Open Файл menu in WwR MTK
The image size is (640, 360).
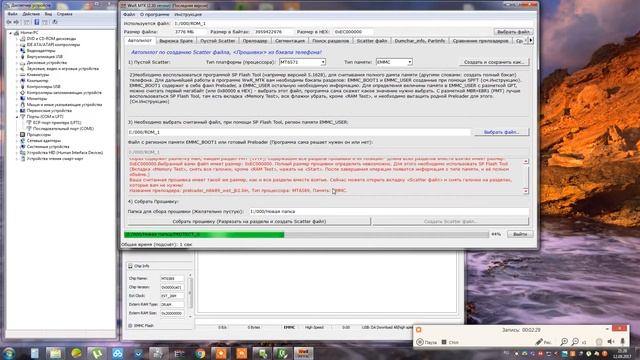coord(129,15)
